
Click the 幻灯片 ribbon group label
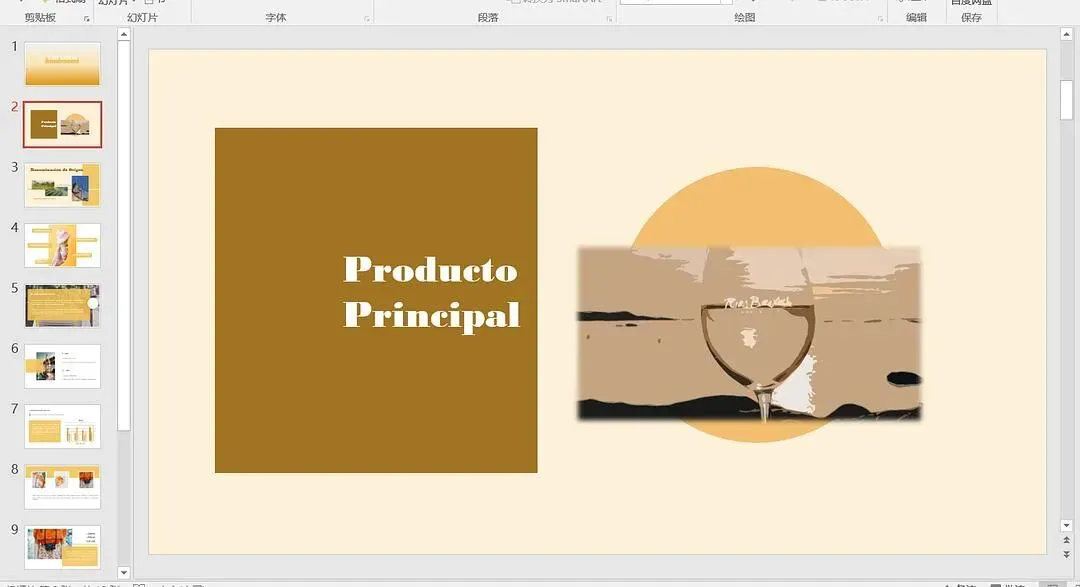[x=142, y=17]
